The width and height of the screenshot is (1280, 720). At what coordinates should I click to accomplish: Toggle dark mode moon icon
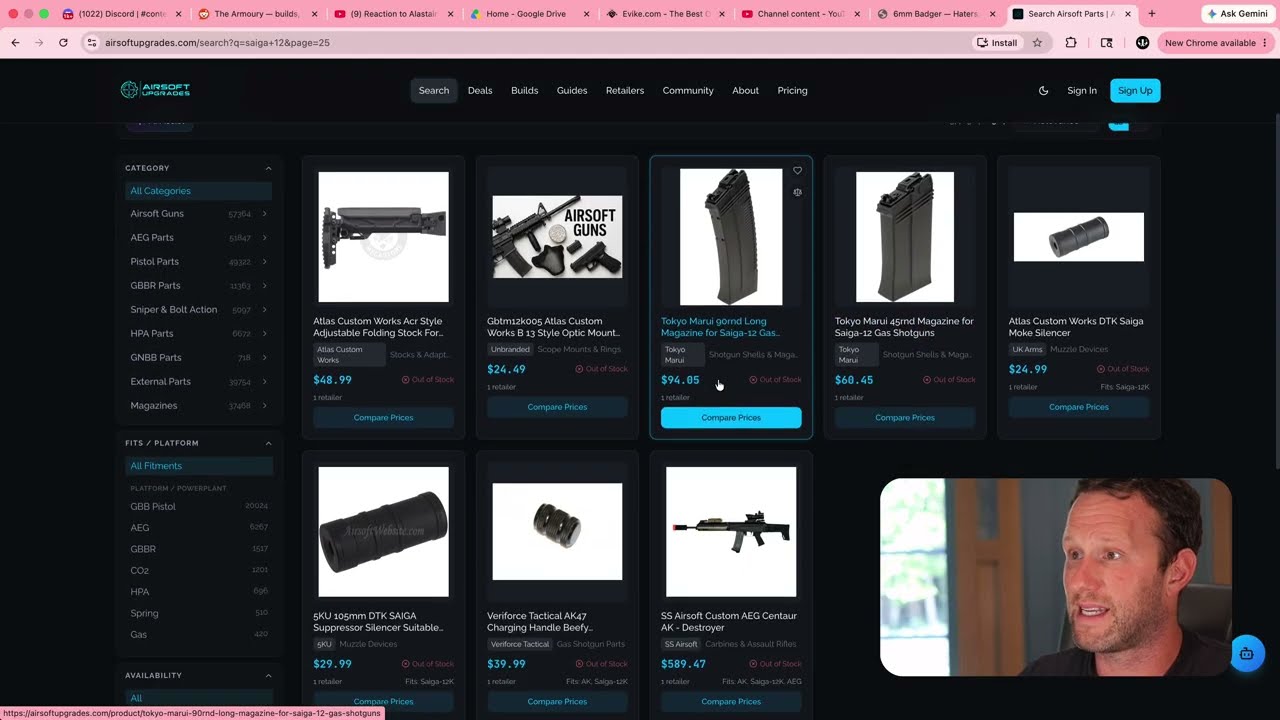pyautogui.click(x=1043, y=90)
